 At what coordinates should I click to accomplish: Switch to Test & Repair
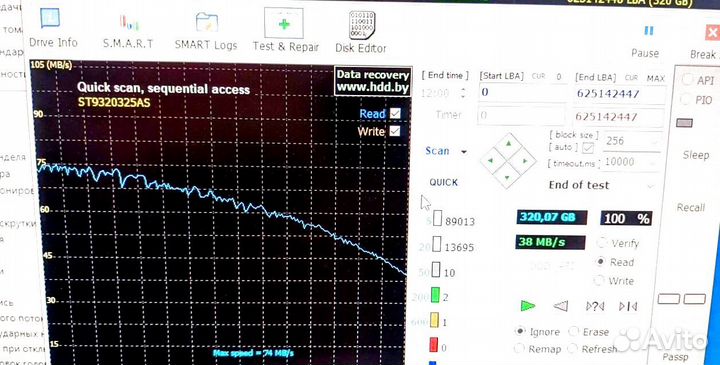click(285, 30)
